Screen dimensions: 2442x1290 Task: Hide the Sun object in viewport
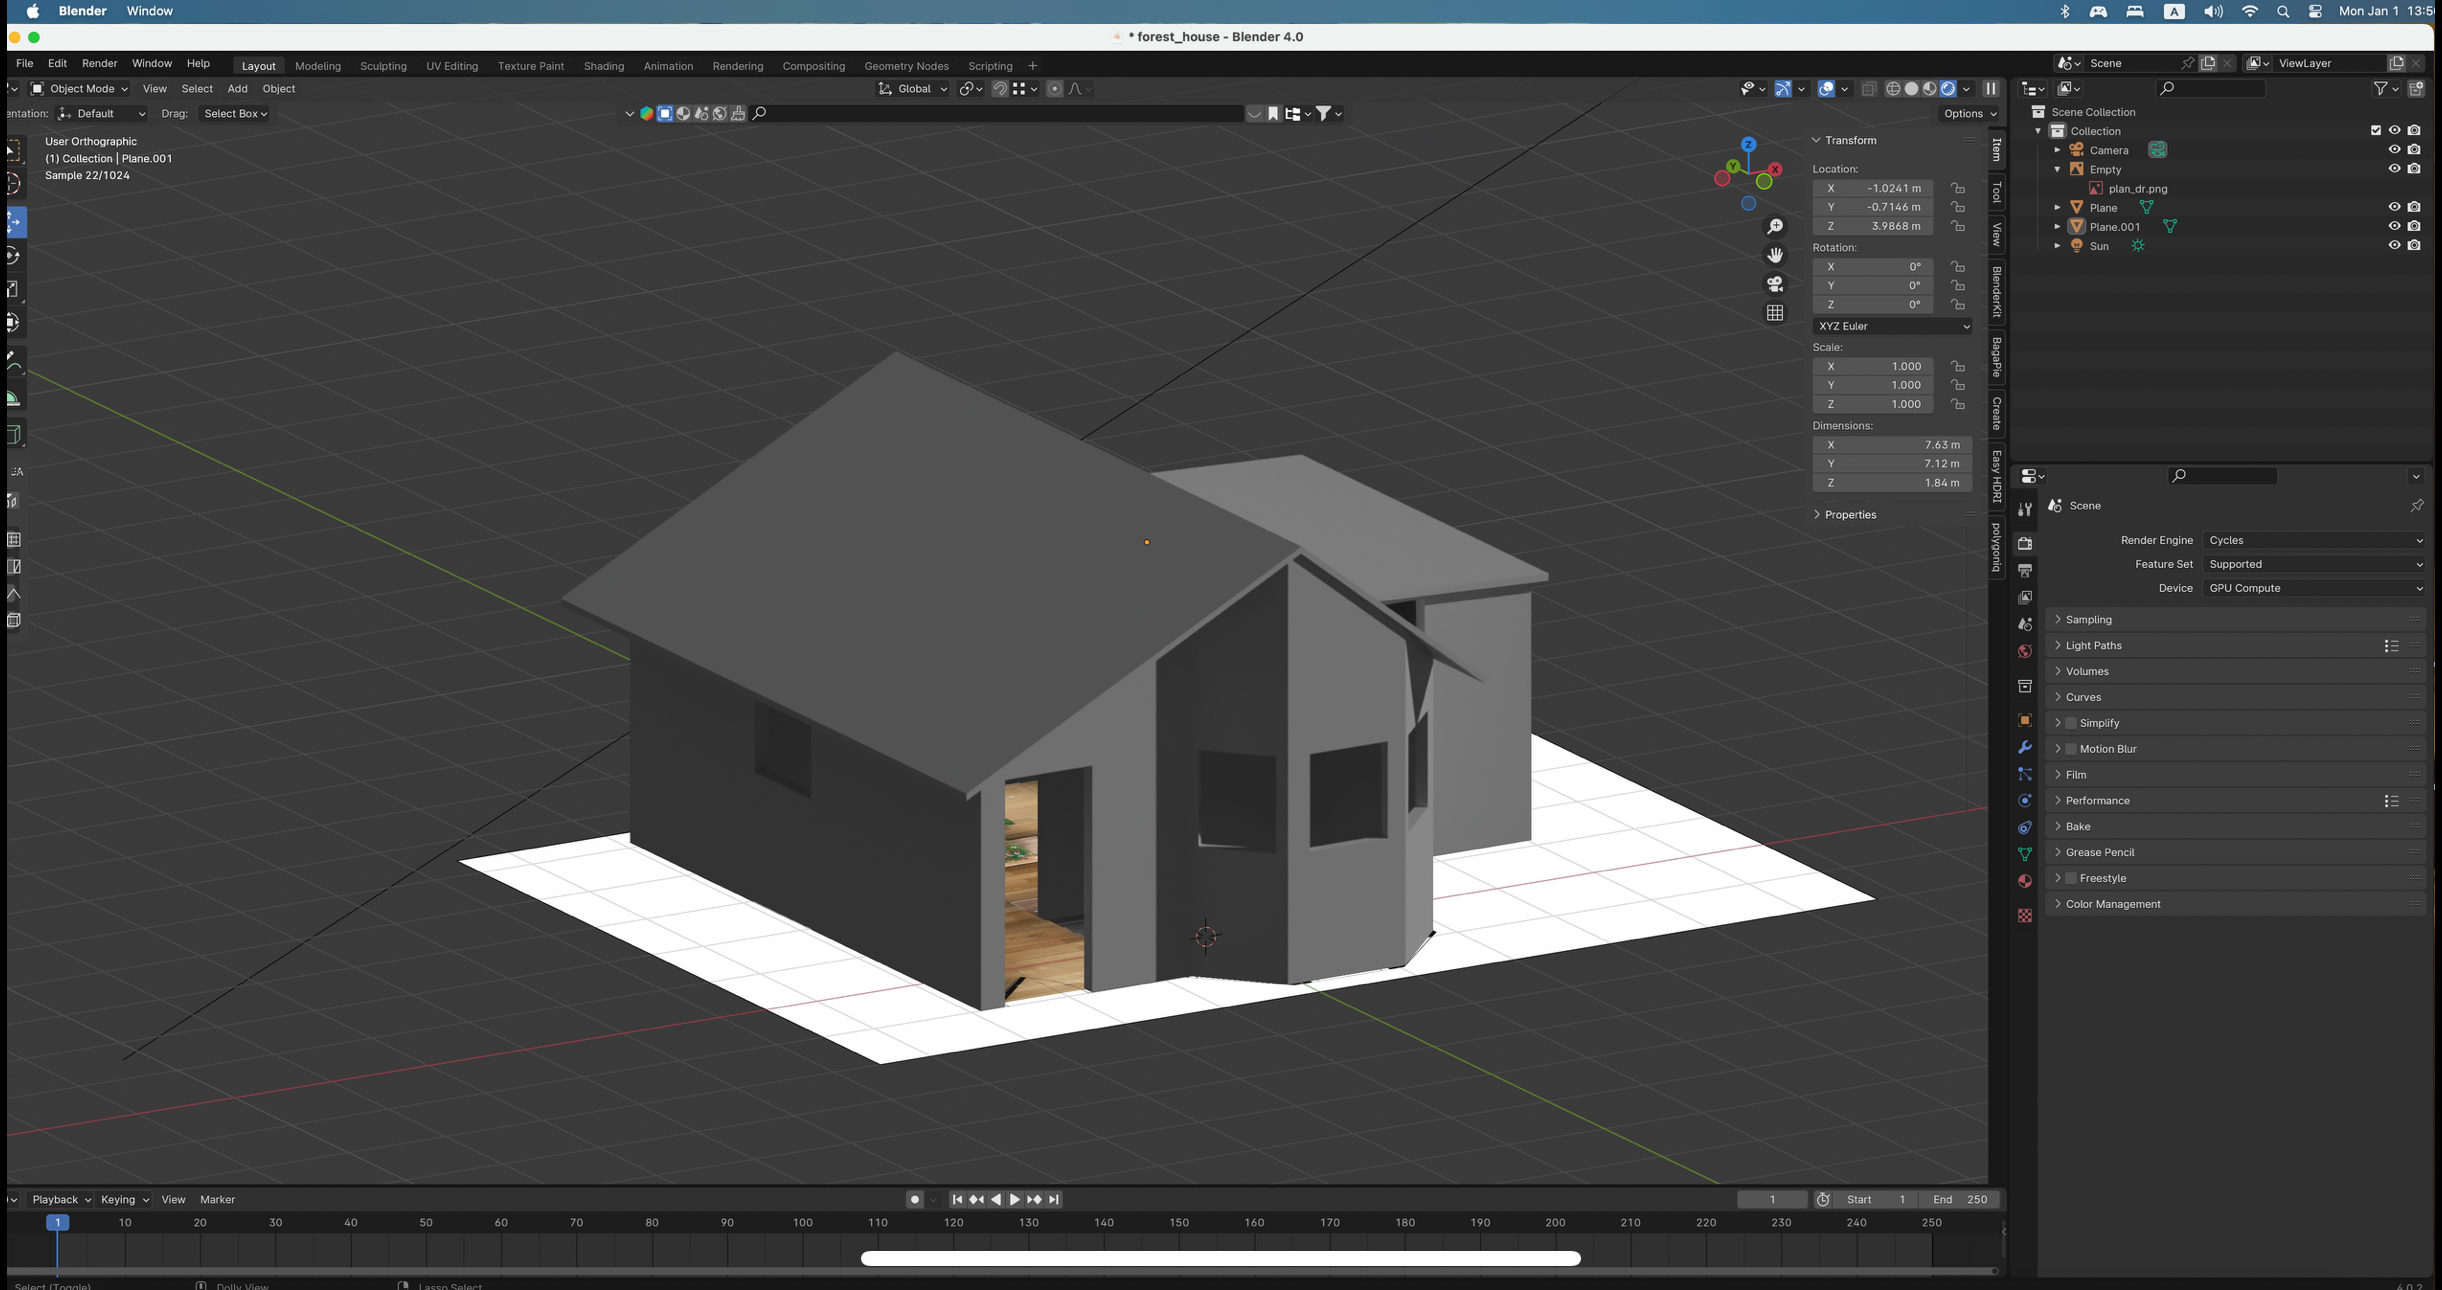click(x=2393, y=246)
